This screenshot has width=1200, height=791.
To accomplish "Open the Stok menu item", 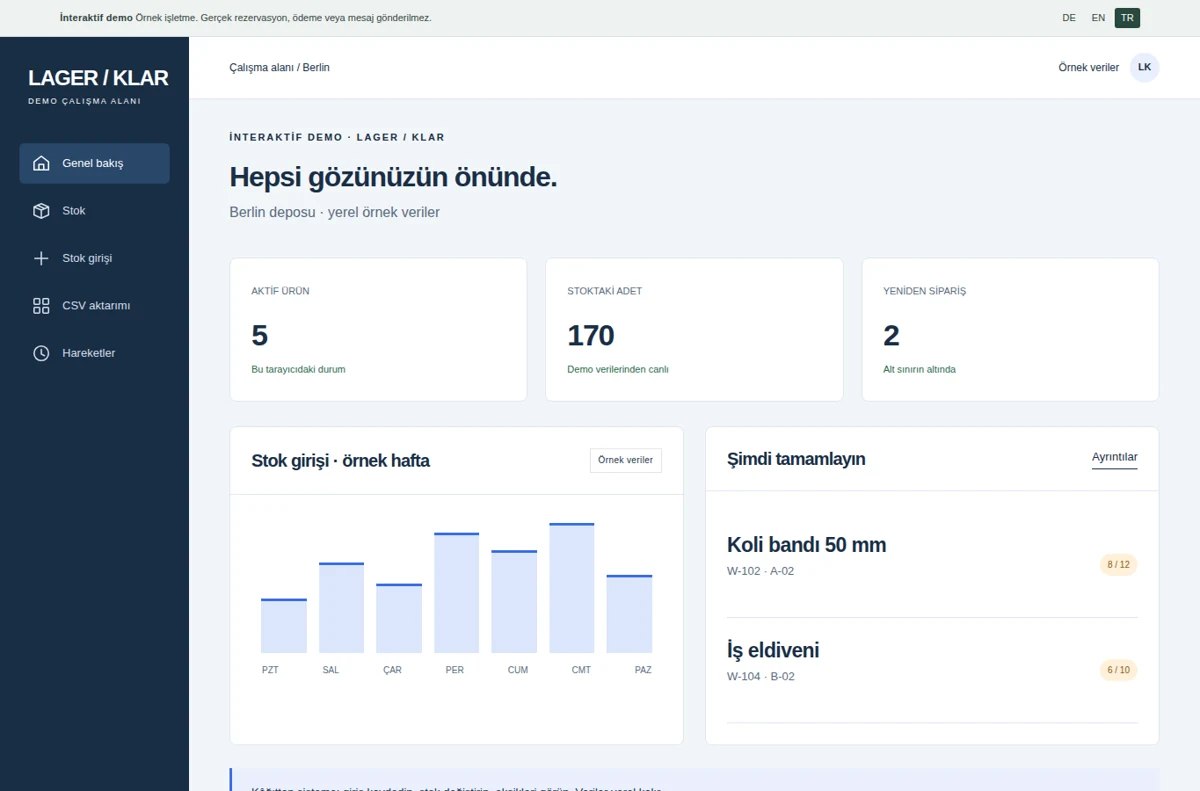I will 94,211.
